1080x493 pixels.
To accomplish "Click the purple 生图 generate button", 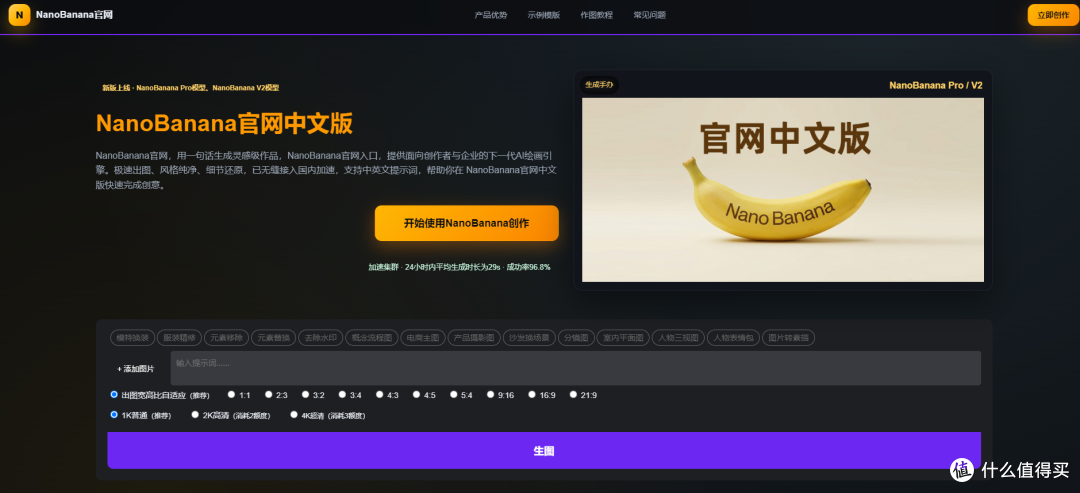I will 544,450.
